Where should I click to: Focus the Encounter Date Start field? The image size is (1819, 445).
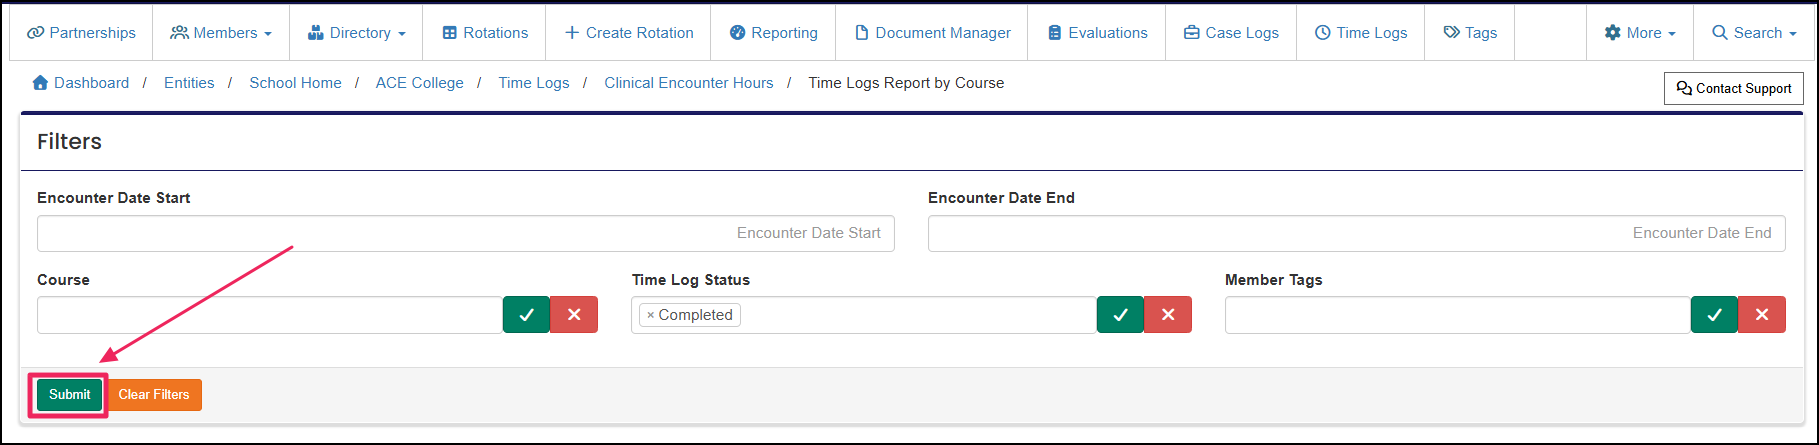tap(466, 233)
